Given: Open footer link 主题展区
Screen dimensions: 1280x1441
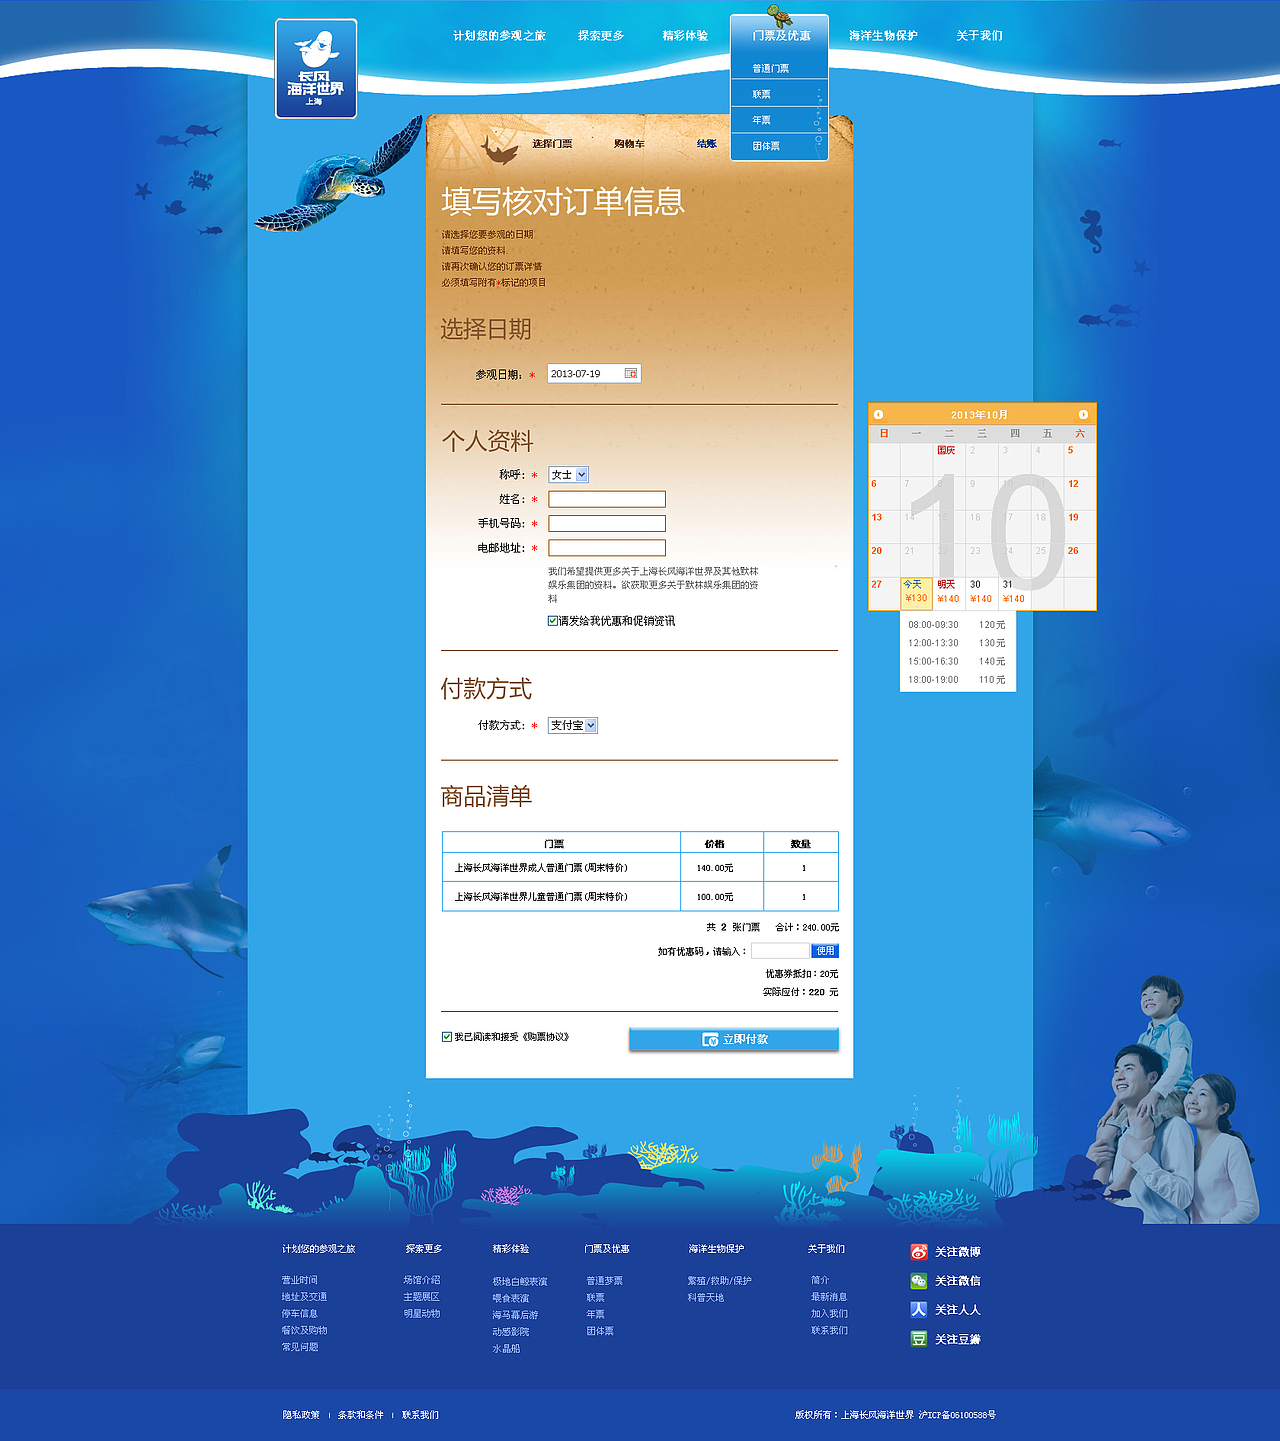Looking at the screenshot, I should [x=422, y=1297].
